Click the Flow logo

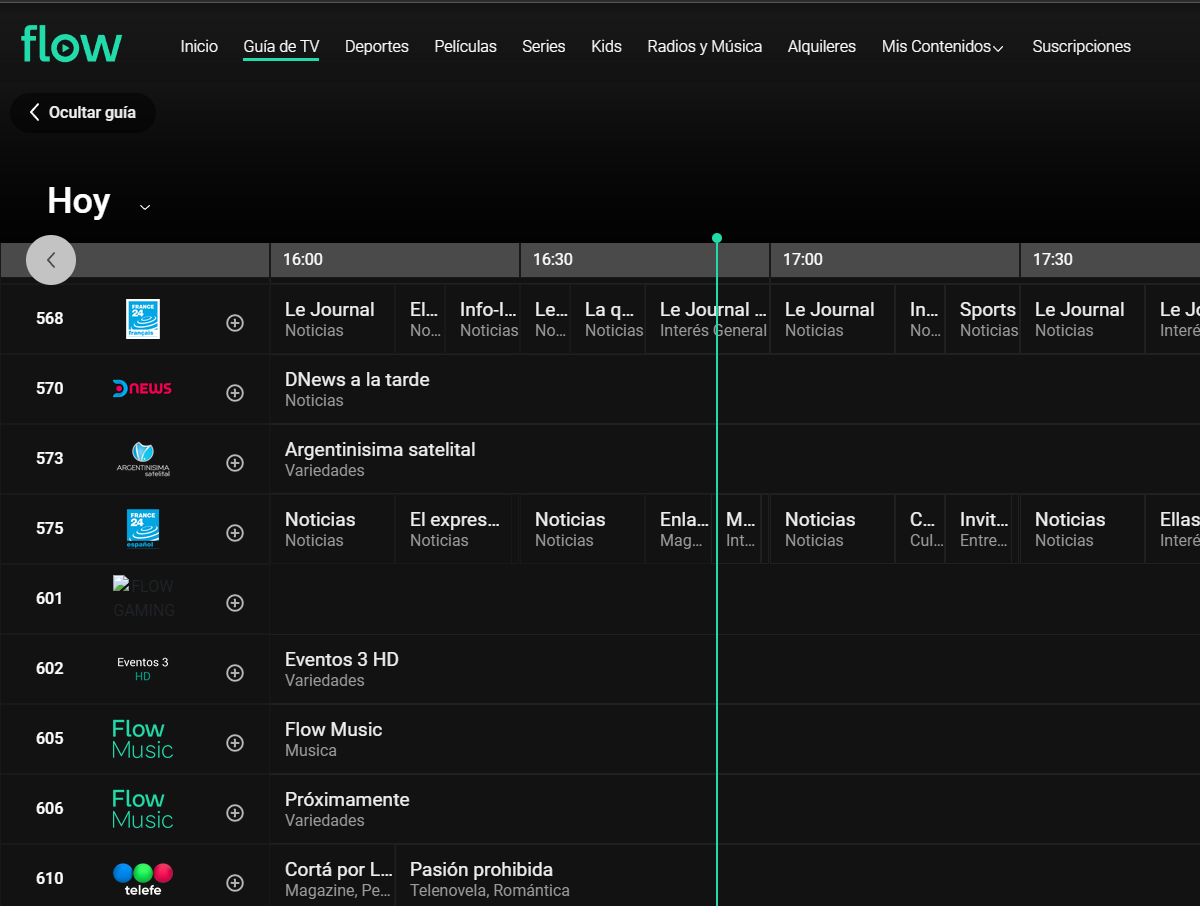pyautogui.click(x=72, y=45)
